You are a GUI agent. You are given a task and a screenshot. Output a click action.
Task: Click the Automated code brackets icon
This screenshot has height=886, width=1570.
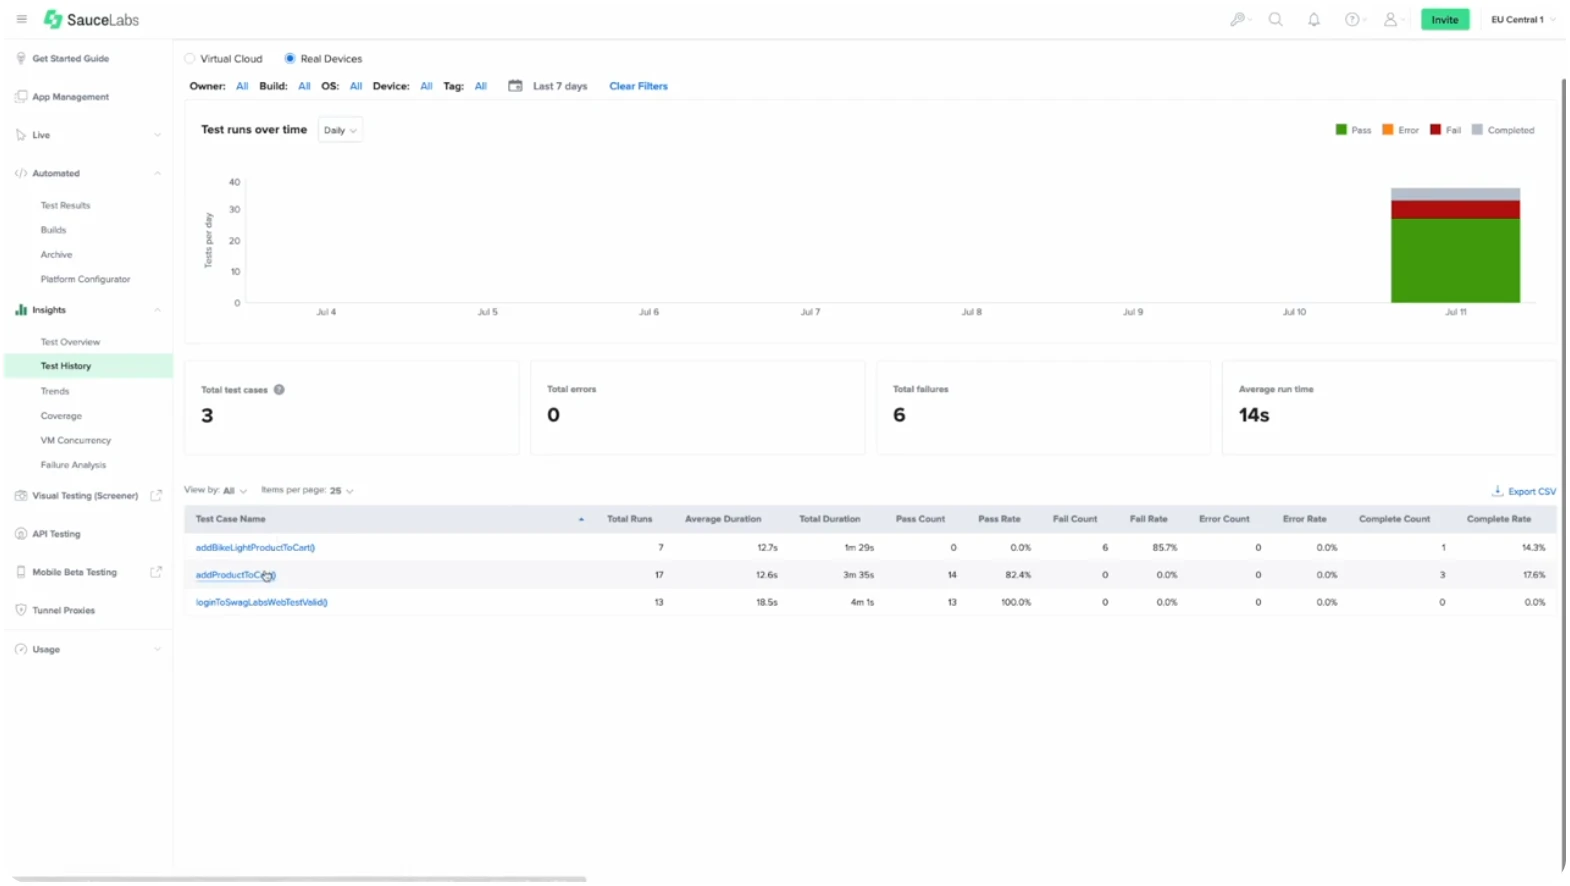tap(21, 173)
